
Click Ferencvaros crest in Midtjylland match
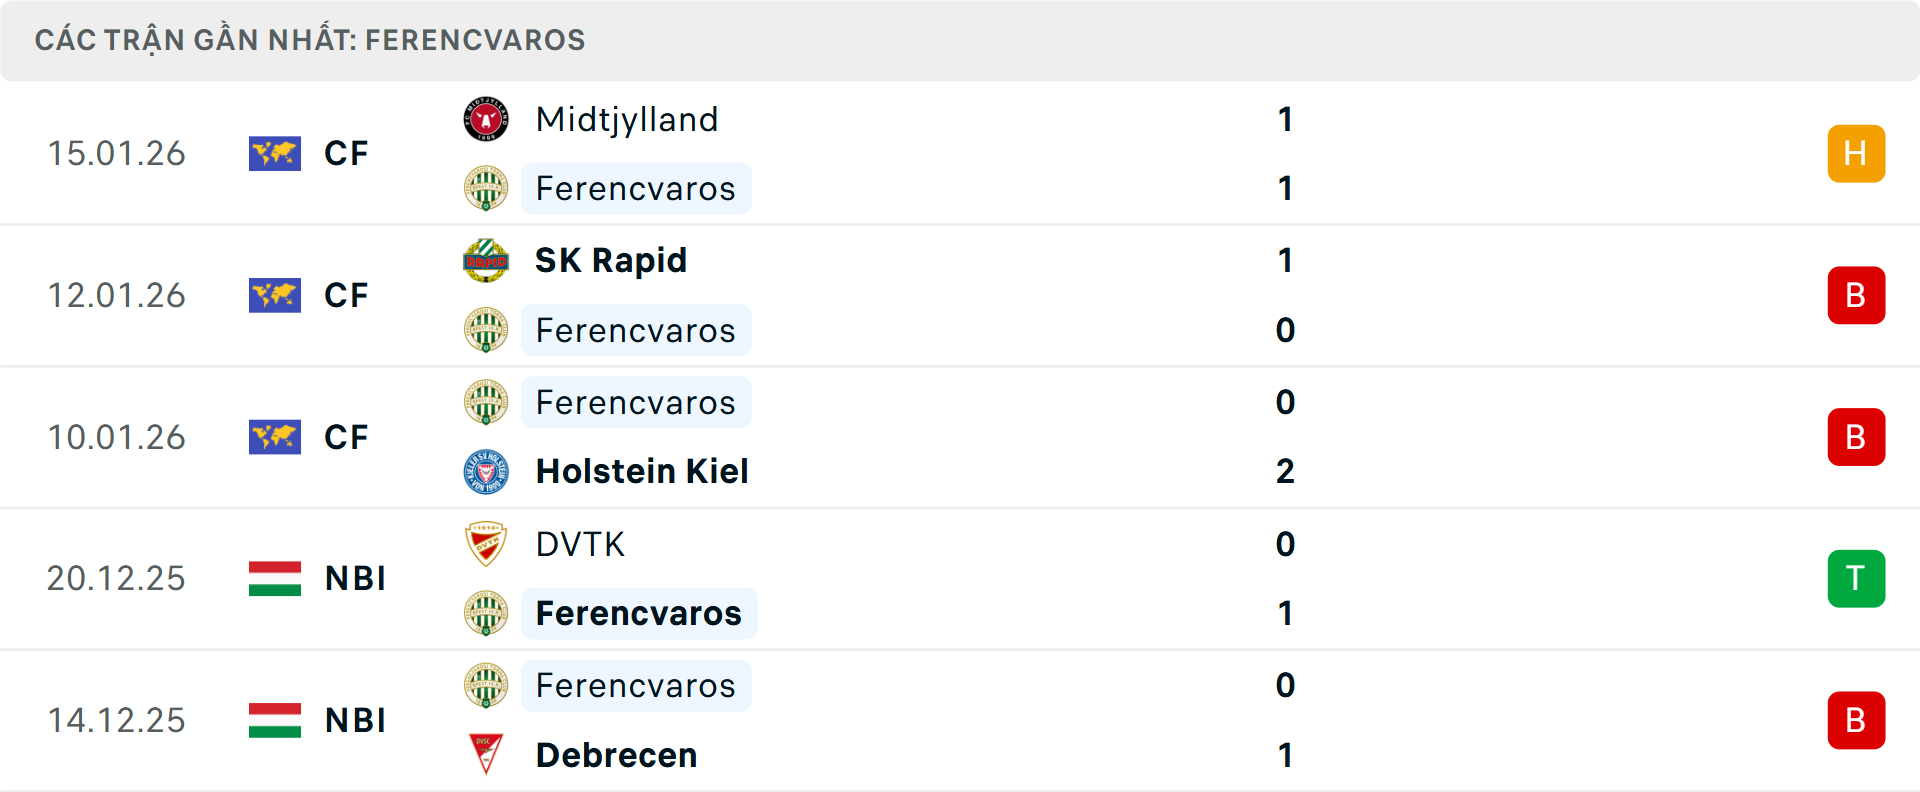pyautogui.click(x=486, y=189)
